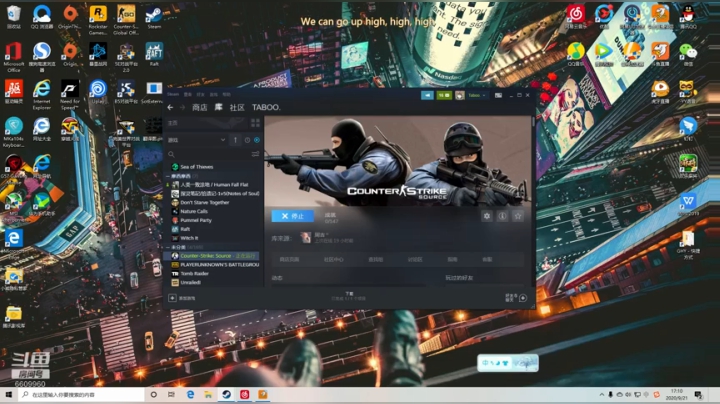Image resolution: width=720 pixels, height=404 pixels.
Task: Switch library to grid collections view icon
Action: pos(255,123)
